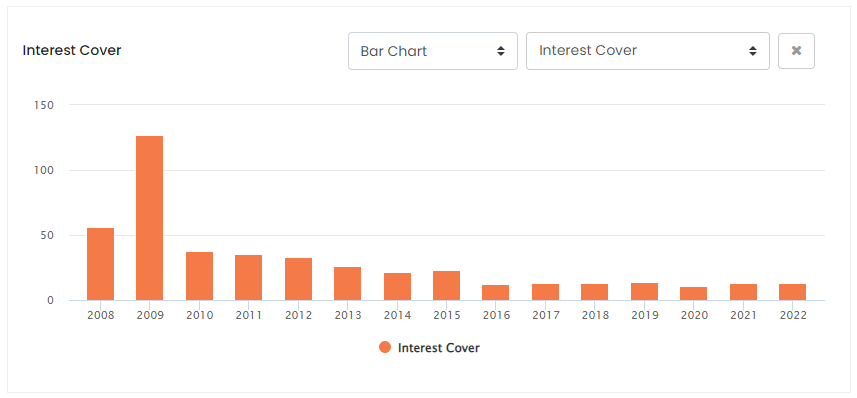The height and width of the screenshot is (398, 857).
Task: Select the 2019 bar
Action: (x=644, y=291)
